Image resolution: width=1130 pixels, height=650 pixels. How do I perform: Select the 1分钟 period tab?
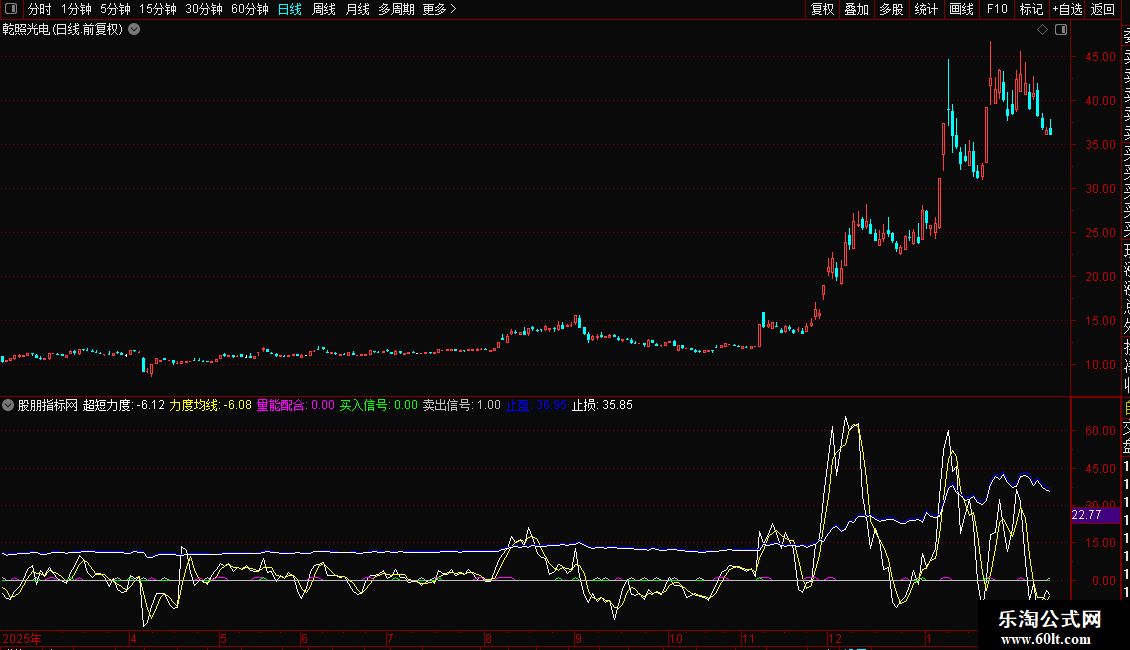coord(76,9)
